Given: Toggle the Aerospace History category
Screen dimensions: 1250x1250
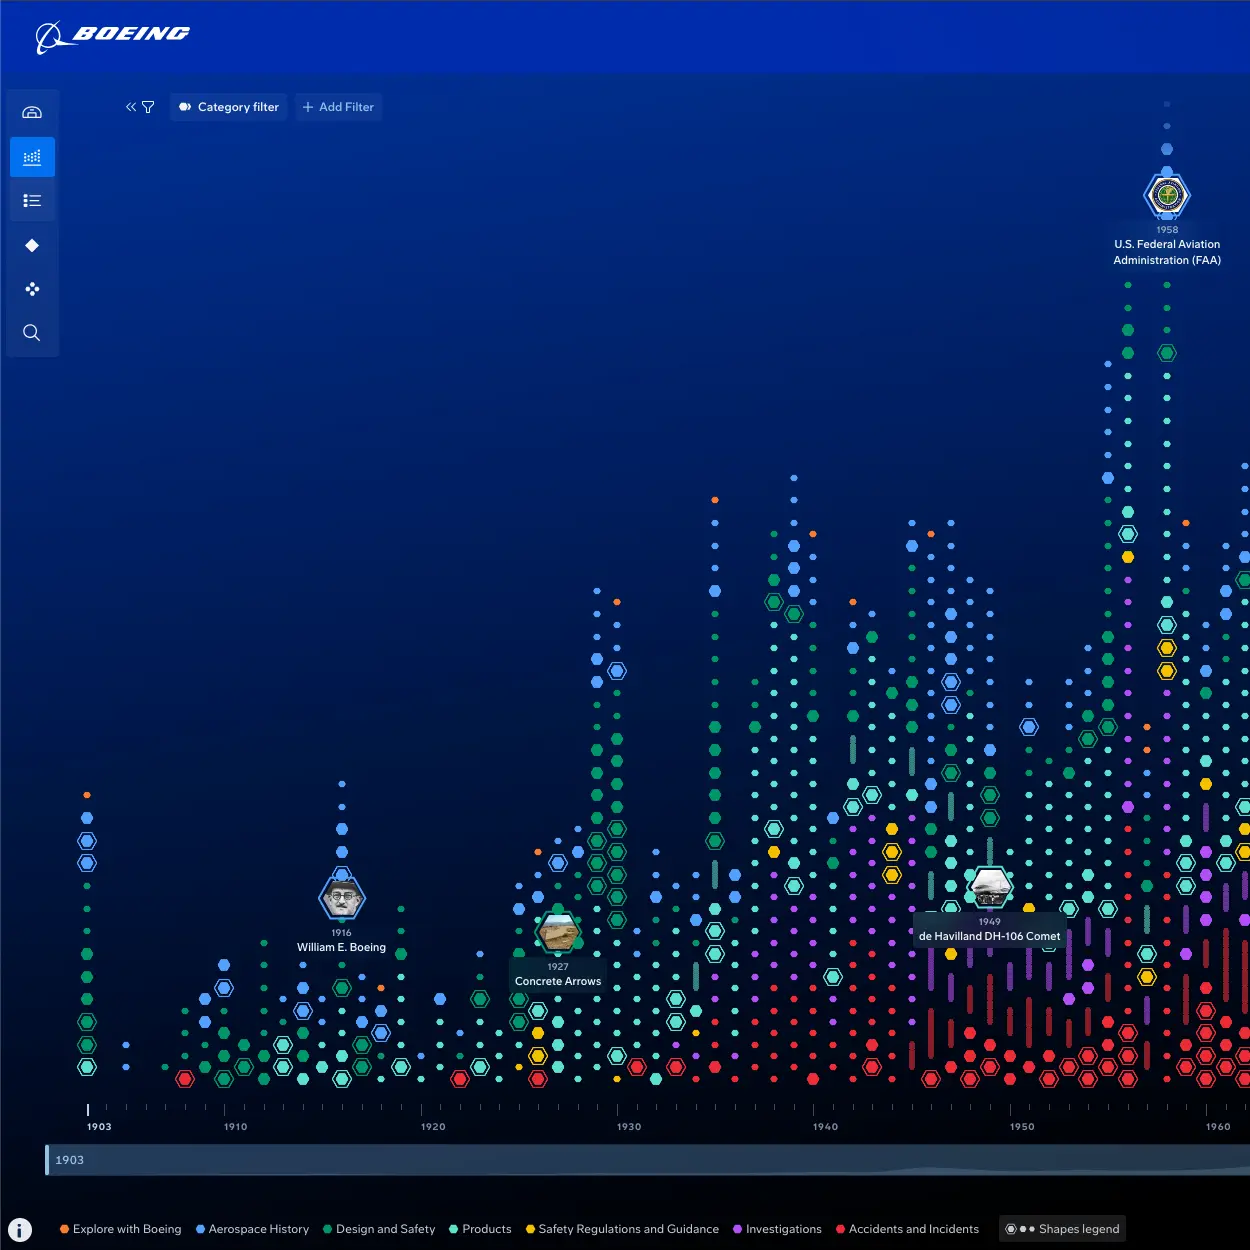Looking at the screenshot, I should pos(253,1229).
